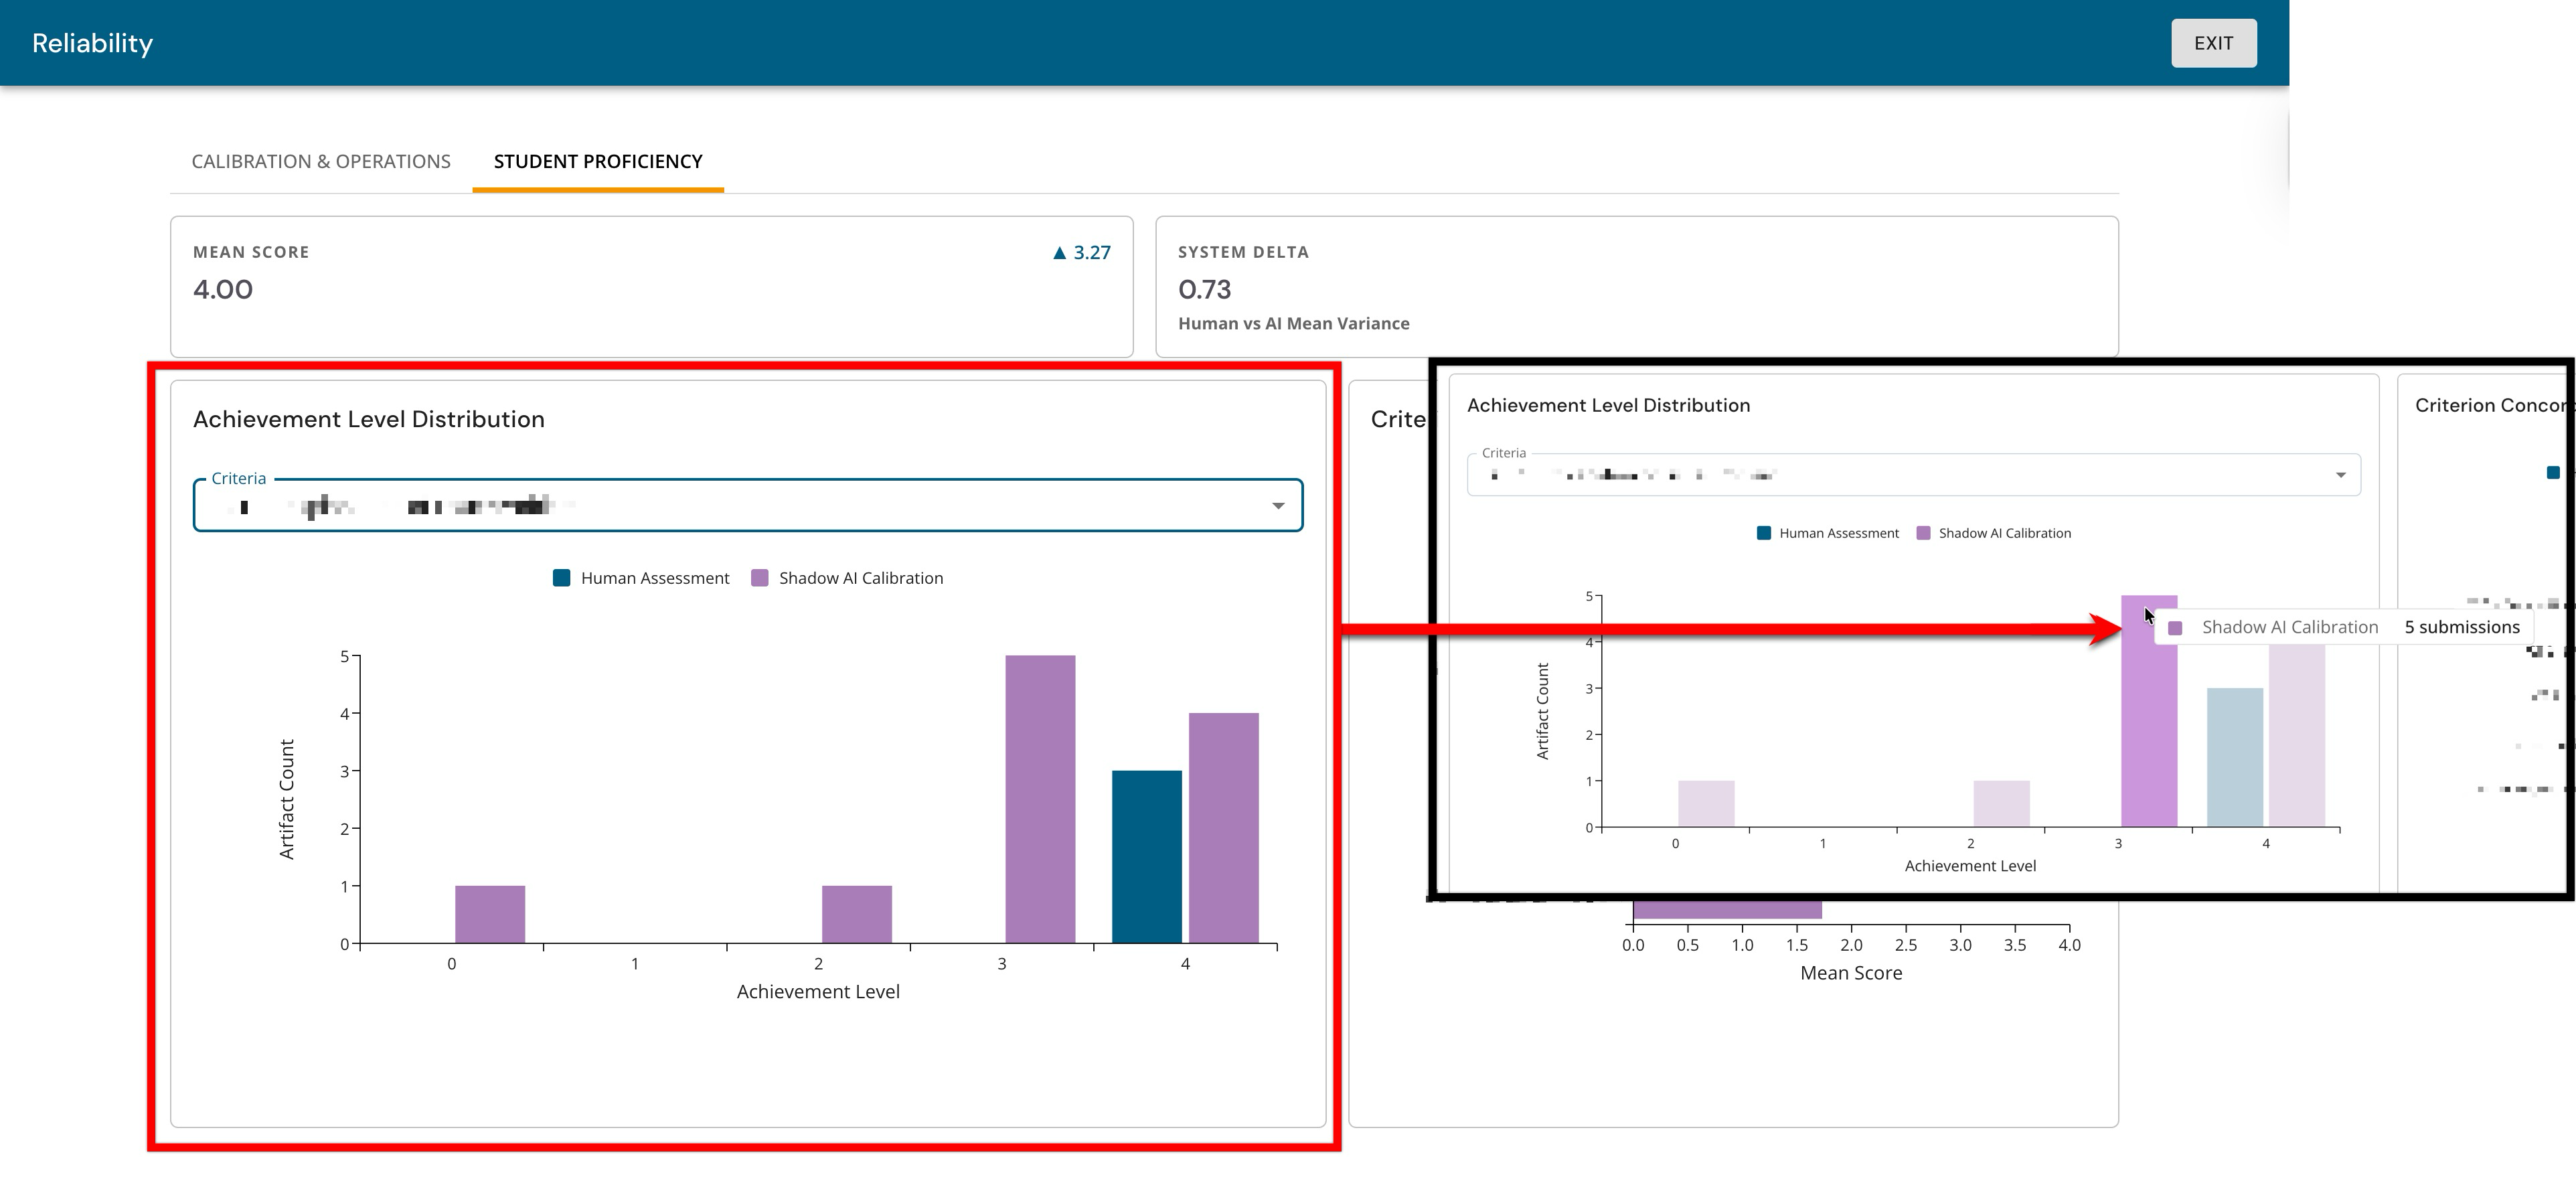Click the purple bar at achievement level 3
Screen dimensions: 2576x1177
(x=1040, y=799)
